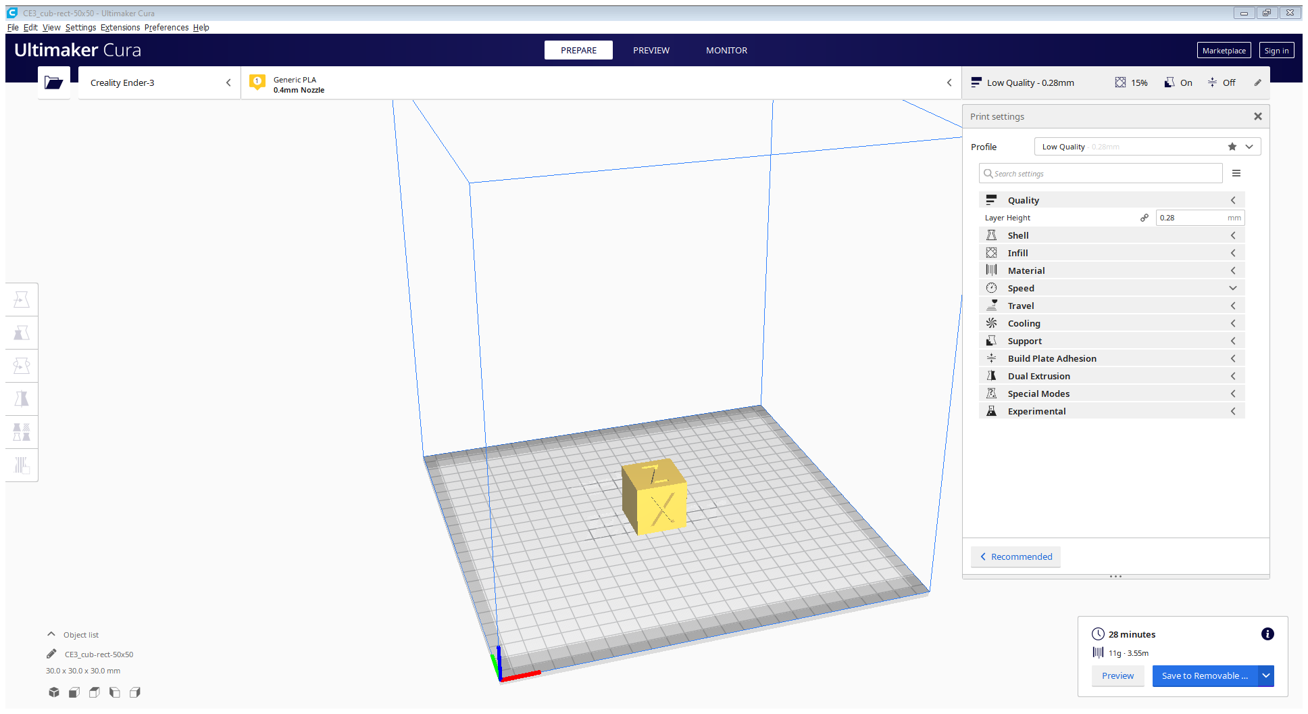Expand the Cooling settings category
The image size is (1308, 714).
1112,324
